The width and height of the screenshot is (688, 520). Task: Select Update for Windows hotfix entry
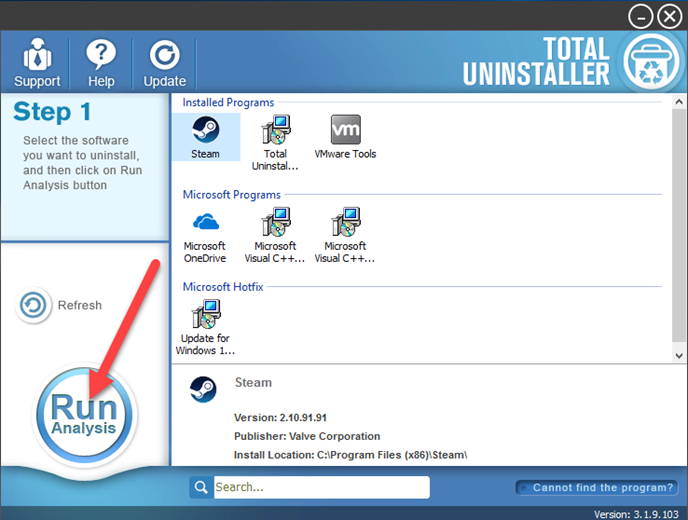click(205, 327)
